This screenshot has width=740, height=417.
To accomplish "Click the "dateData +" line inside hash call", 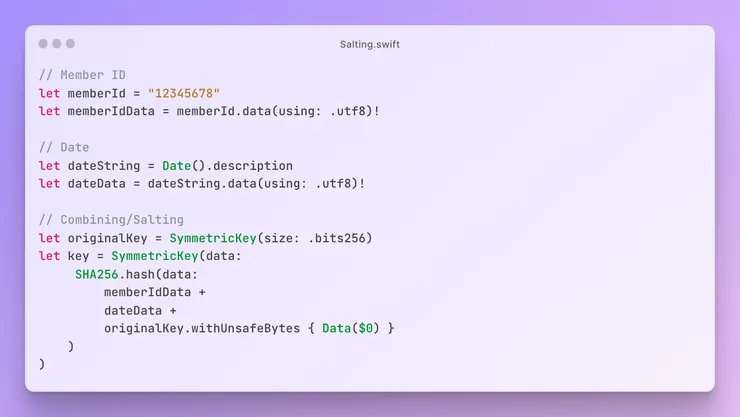I will click(x=139, y=309).
